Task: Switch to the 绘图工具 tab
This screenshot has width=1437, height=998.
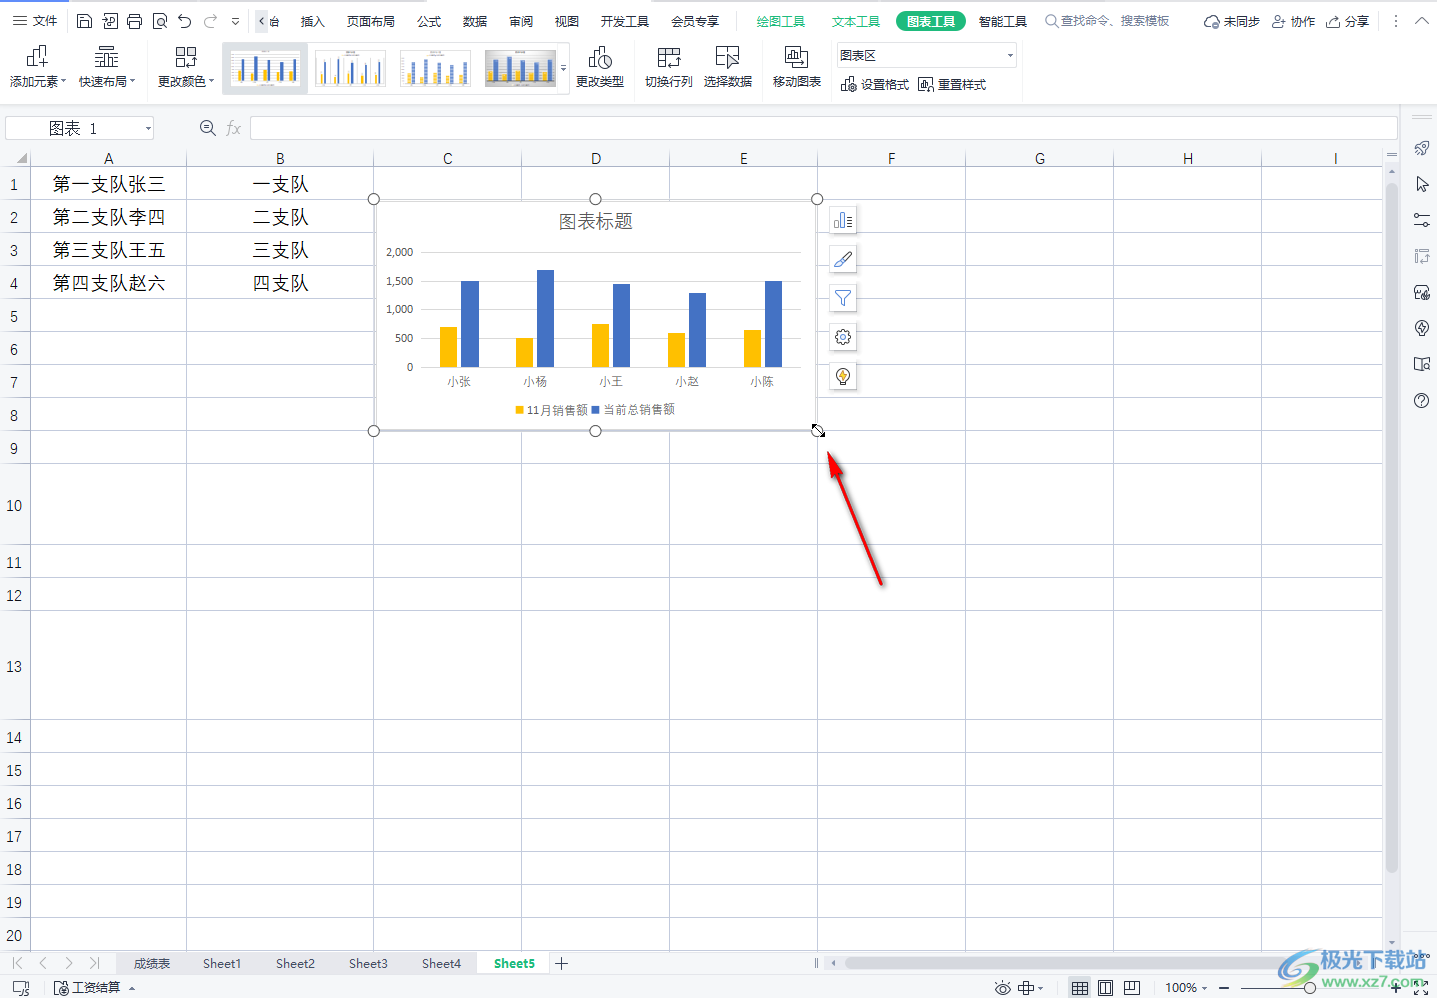Action: click(781, 21)
